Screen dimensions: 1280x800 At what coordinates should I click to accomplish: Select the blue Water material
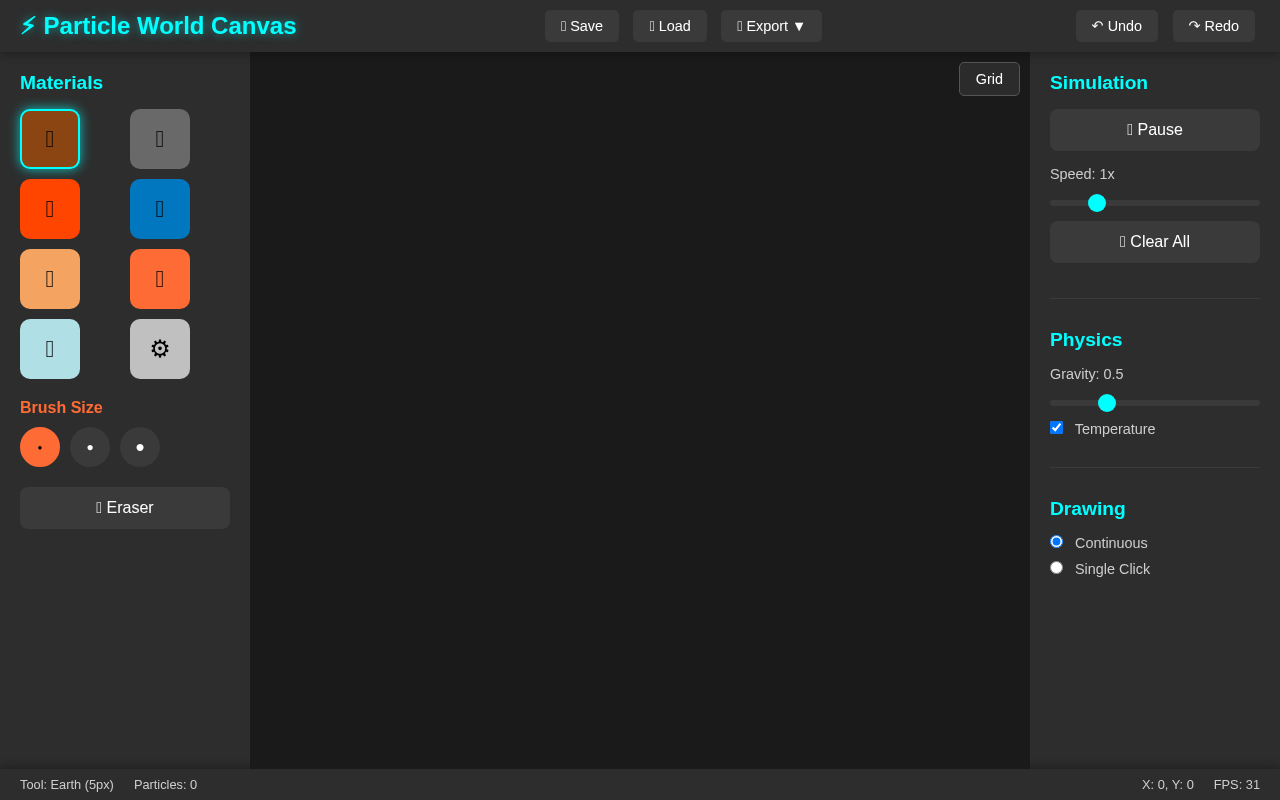[160, 209]
